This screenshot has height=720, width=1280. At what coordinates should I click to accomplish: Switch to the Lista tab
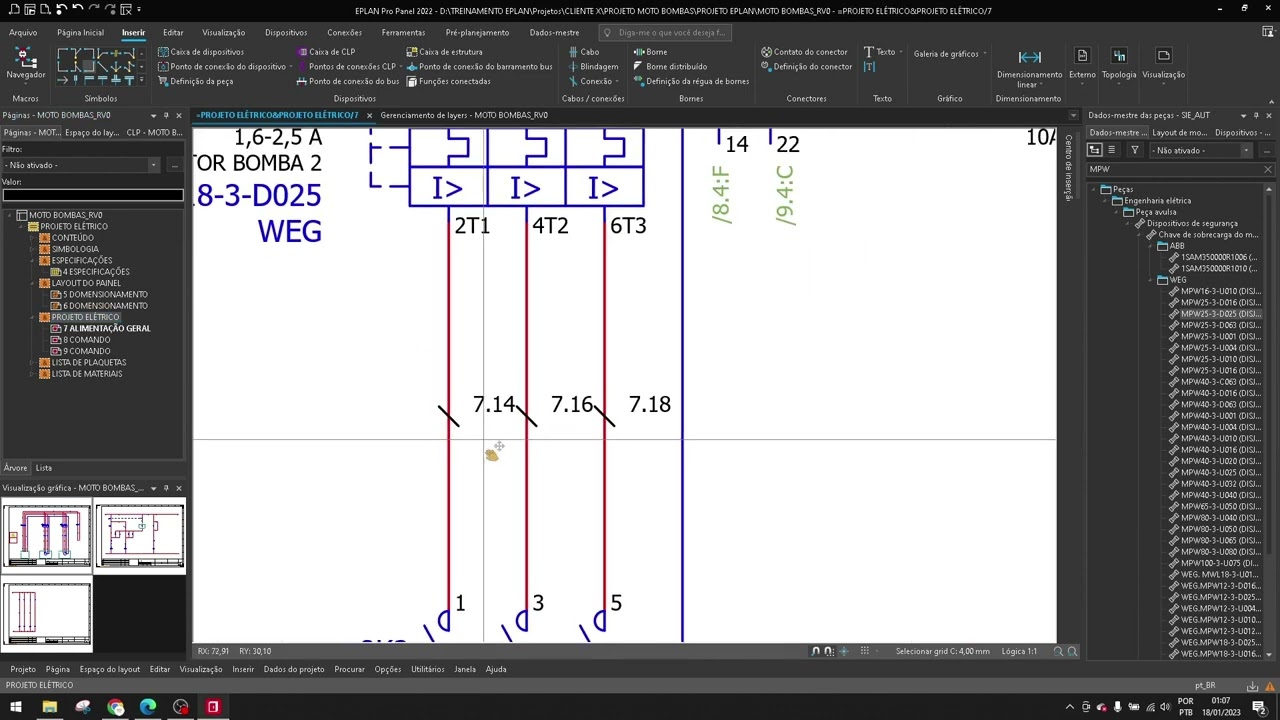(44, 468)
